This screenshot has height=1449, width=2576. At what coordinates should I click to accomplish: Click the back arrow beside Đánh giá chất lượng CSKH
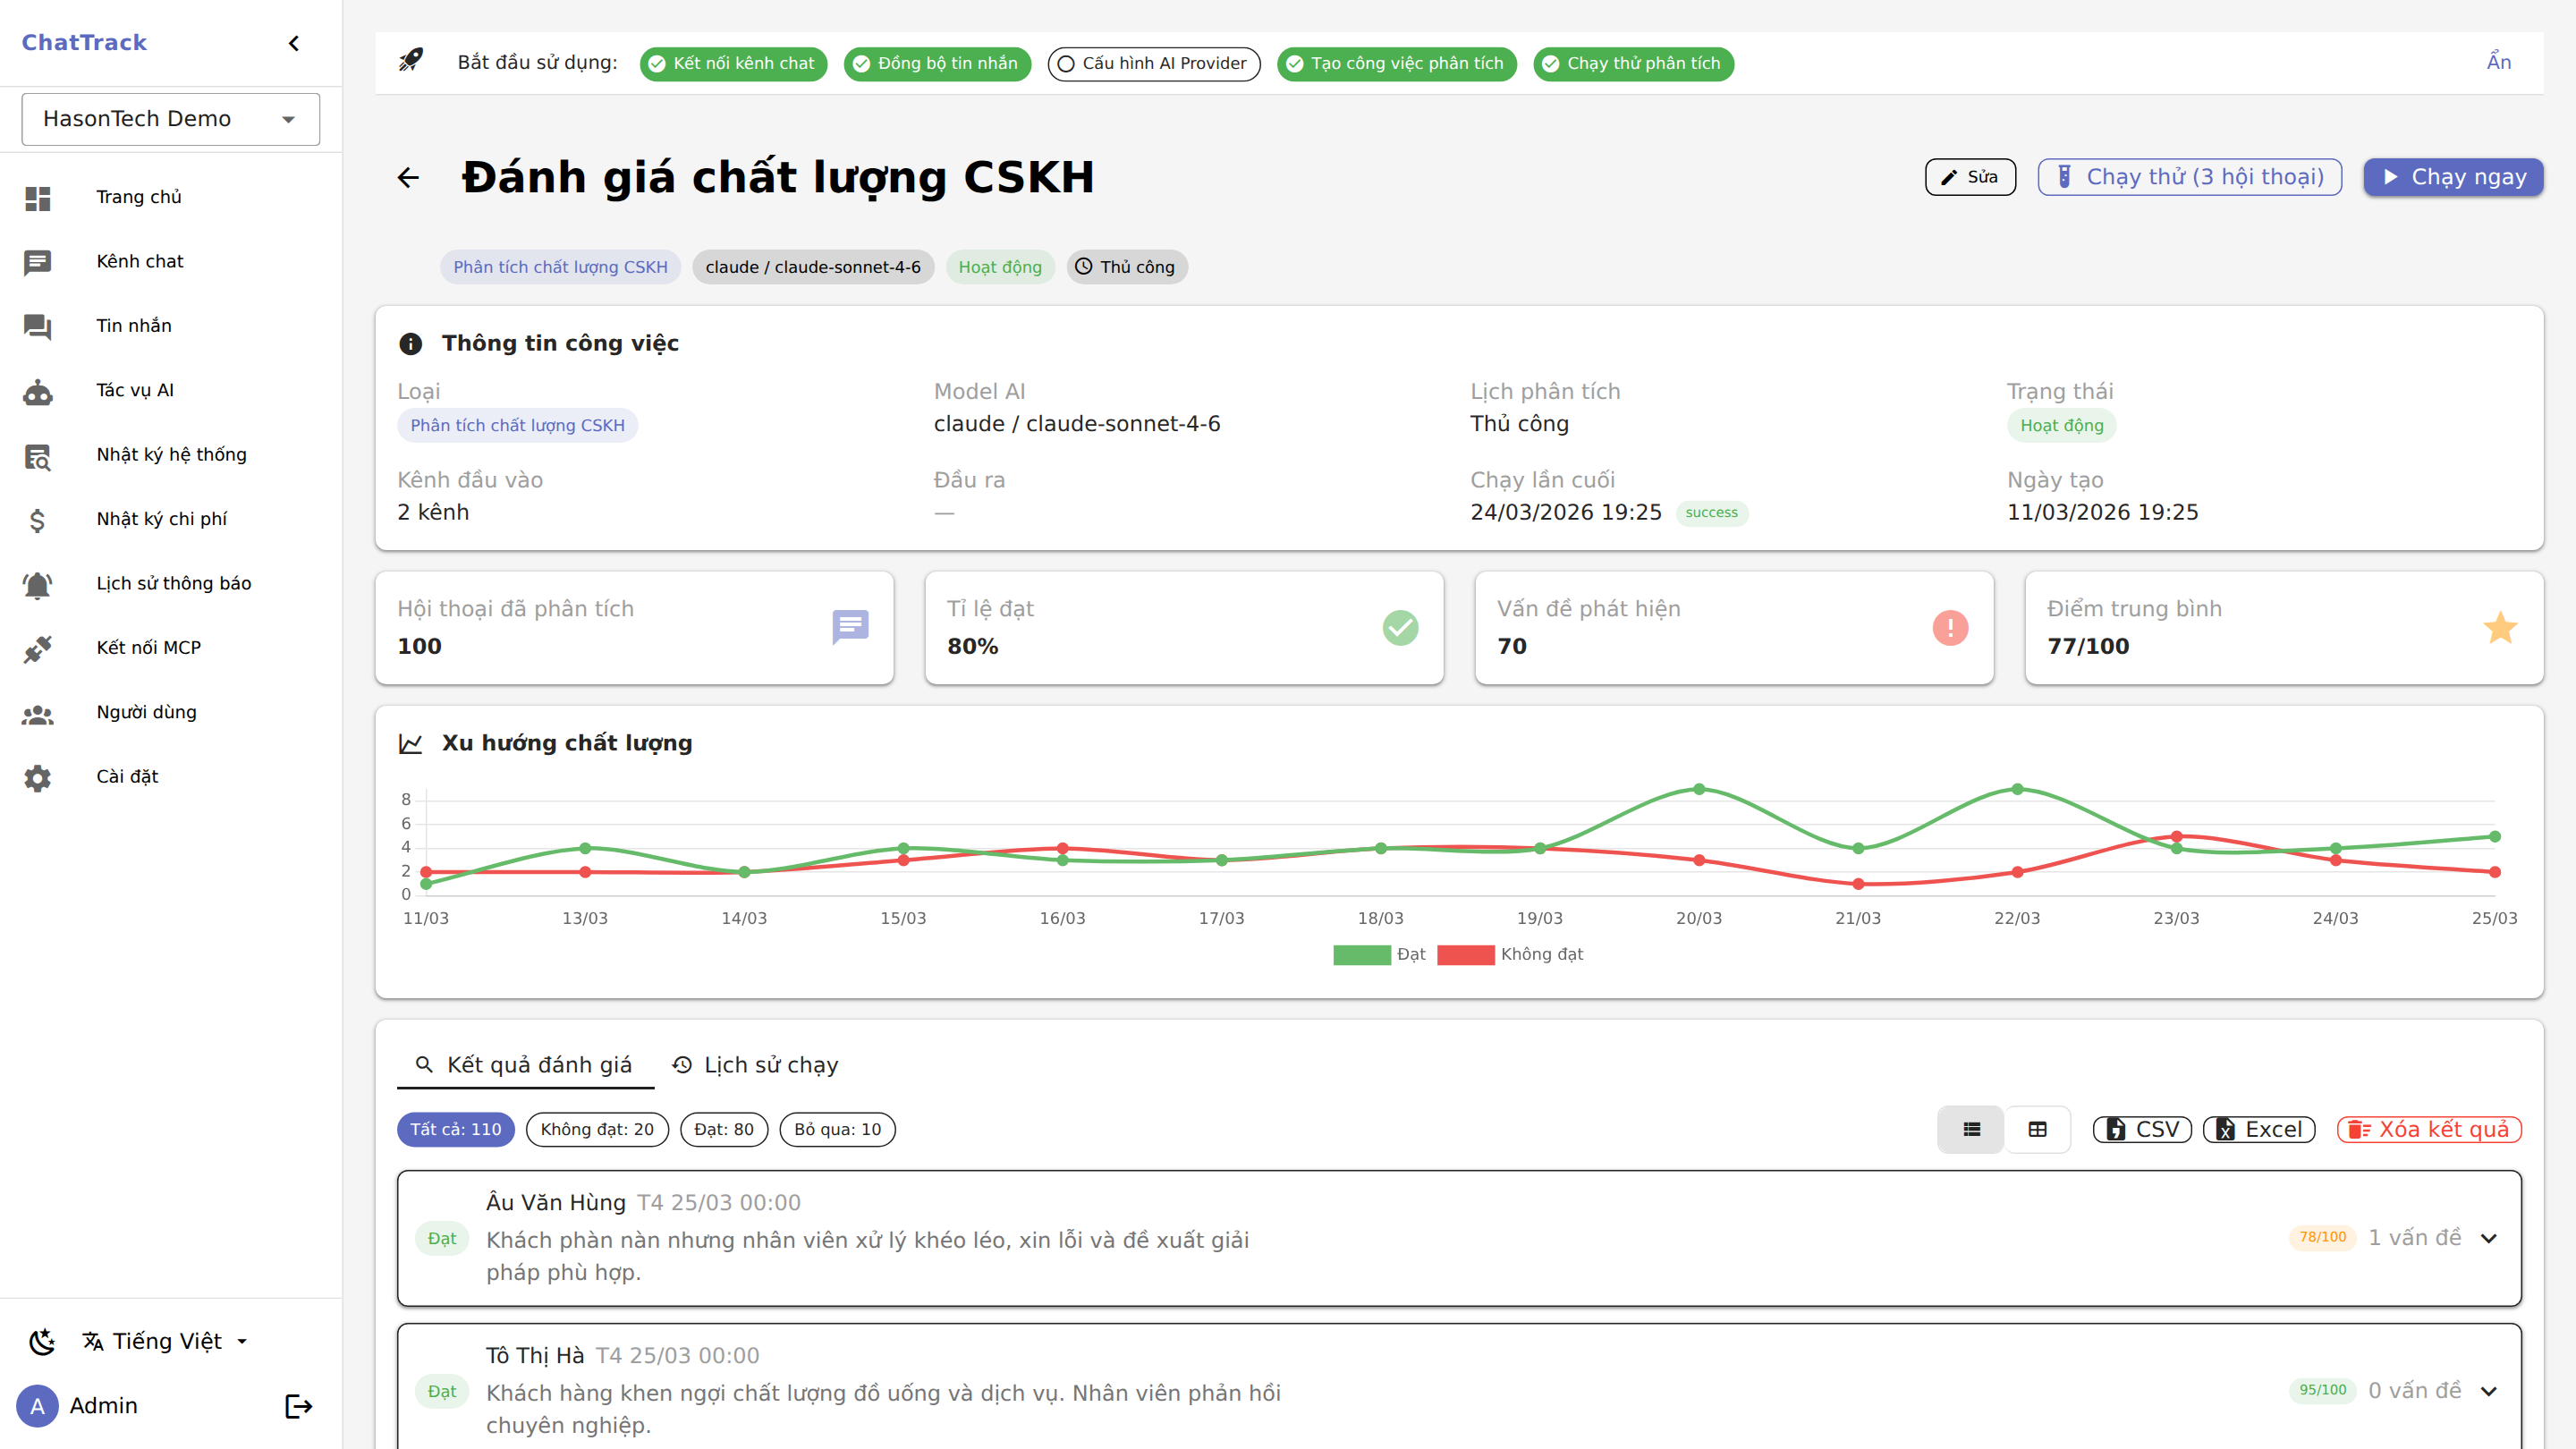tap(408, 178)
